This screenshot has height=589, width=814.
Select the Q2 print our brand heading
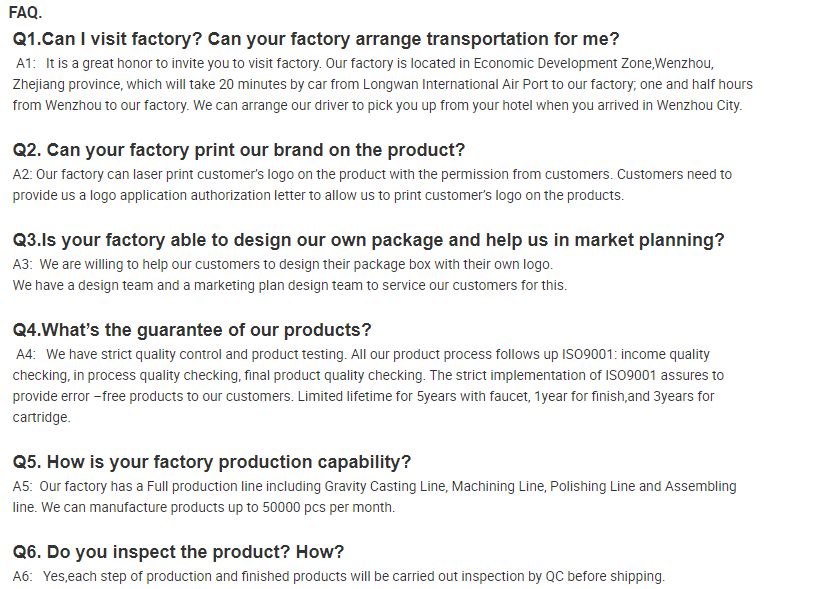pyautogui.click(x=239, y=150)
